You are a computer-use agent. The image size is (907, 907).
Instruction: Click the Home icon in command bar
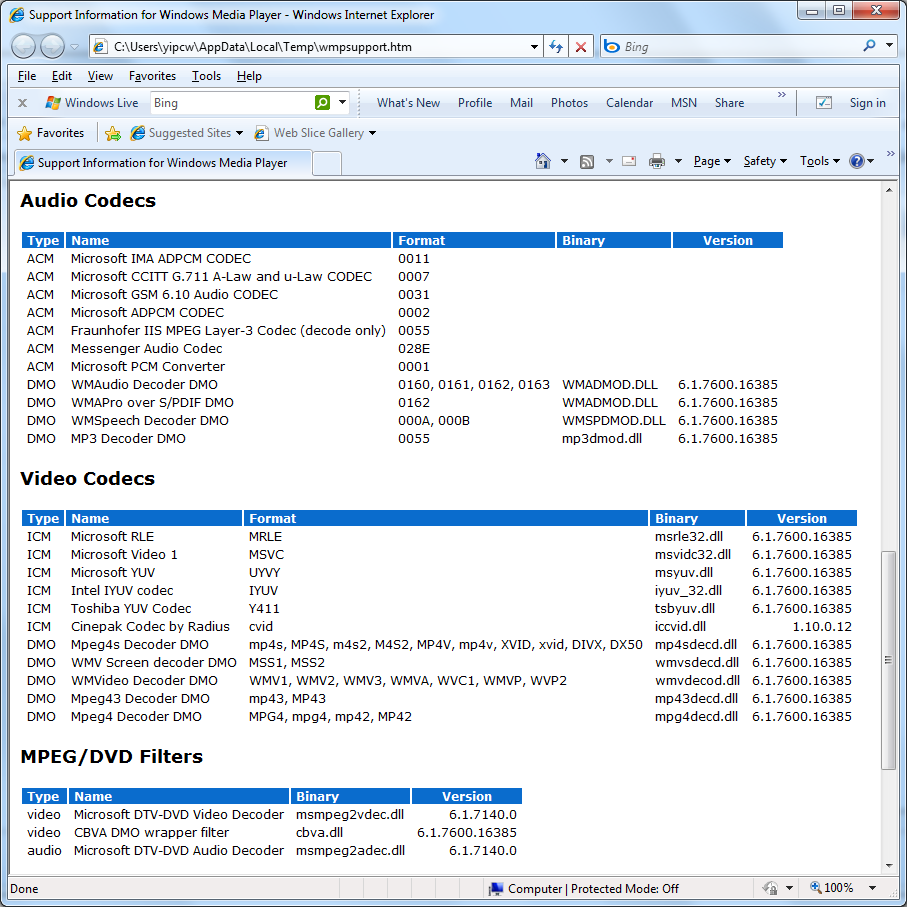[x=543, y=161]
